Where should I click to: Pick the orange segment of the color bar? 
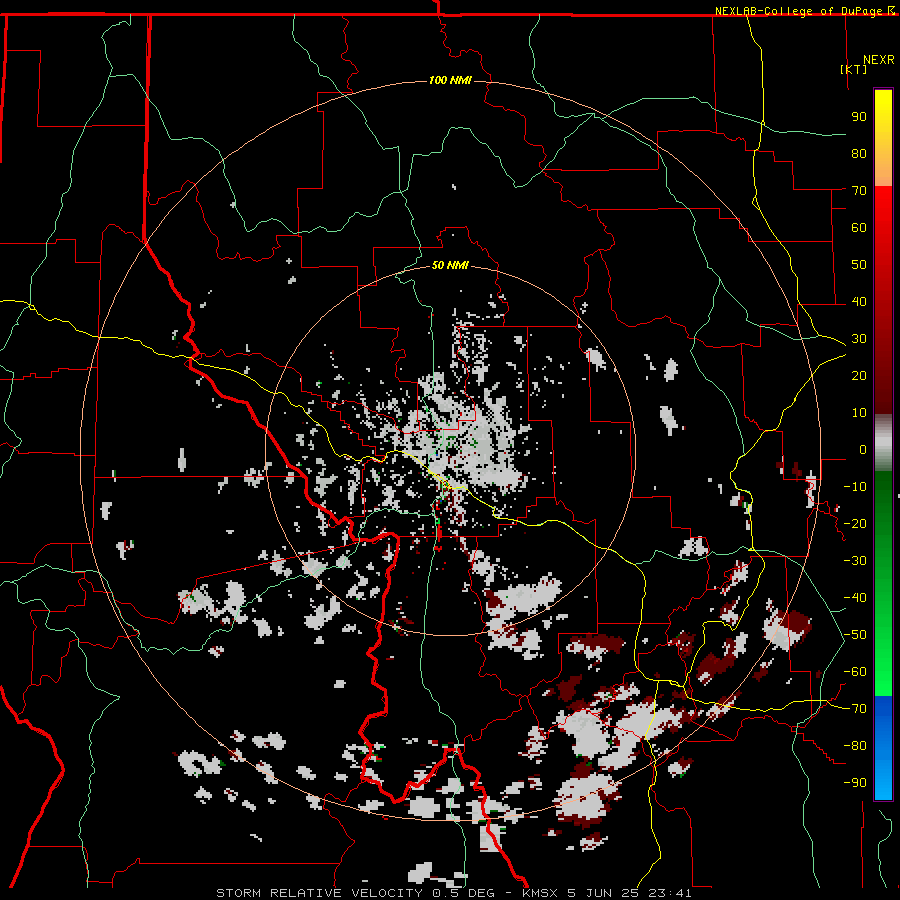point(883,166)
